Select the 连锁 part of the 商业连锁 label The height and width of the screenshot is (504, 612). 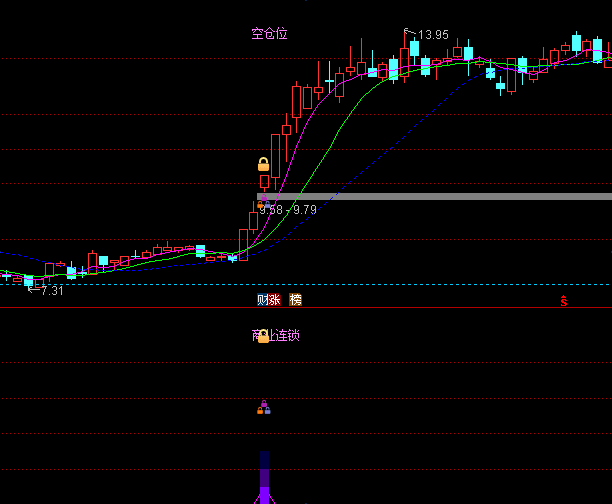click(288, 335)
